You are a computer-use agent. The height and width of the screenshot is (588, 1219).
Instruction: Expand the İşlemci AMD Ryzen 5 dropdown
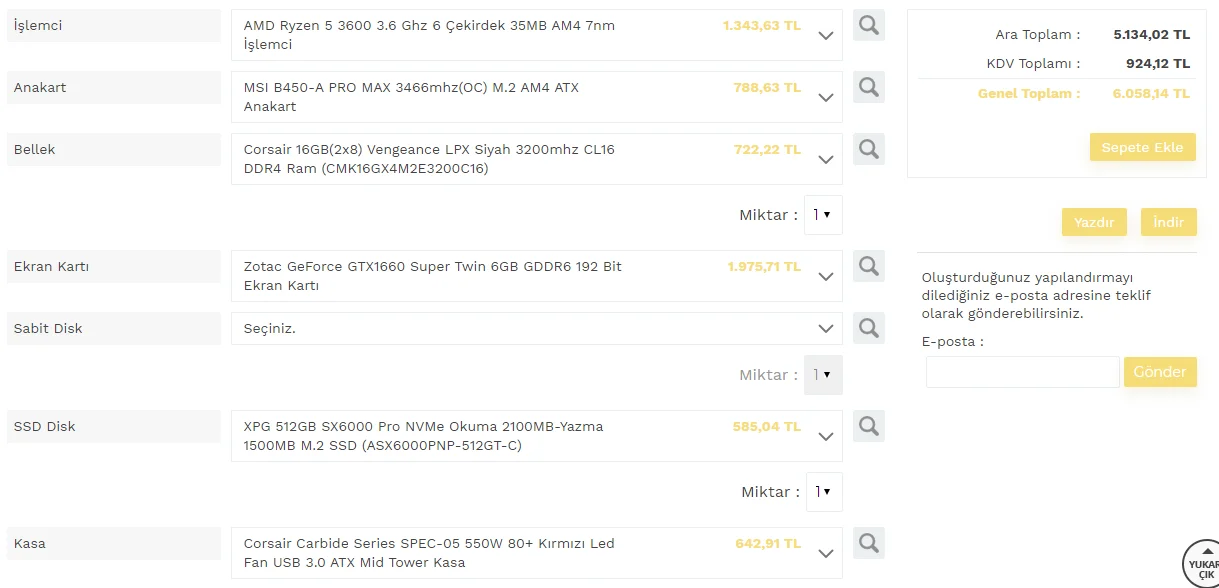826,36
